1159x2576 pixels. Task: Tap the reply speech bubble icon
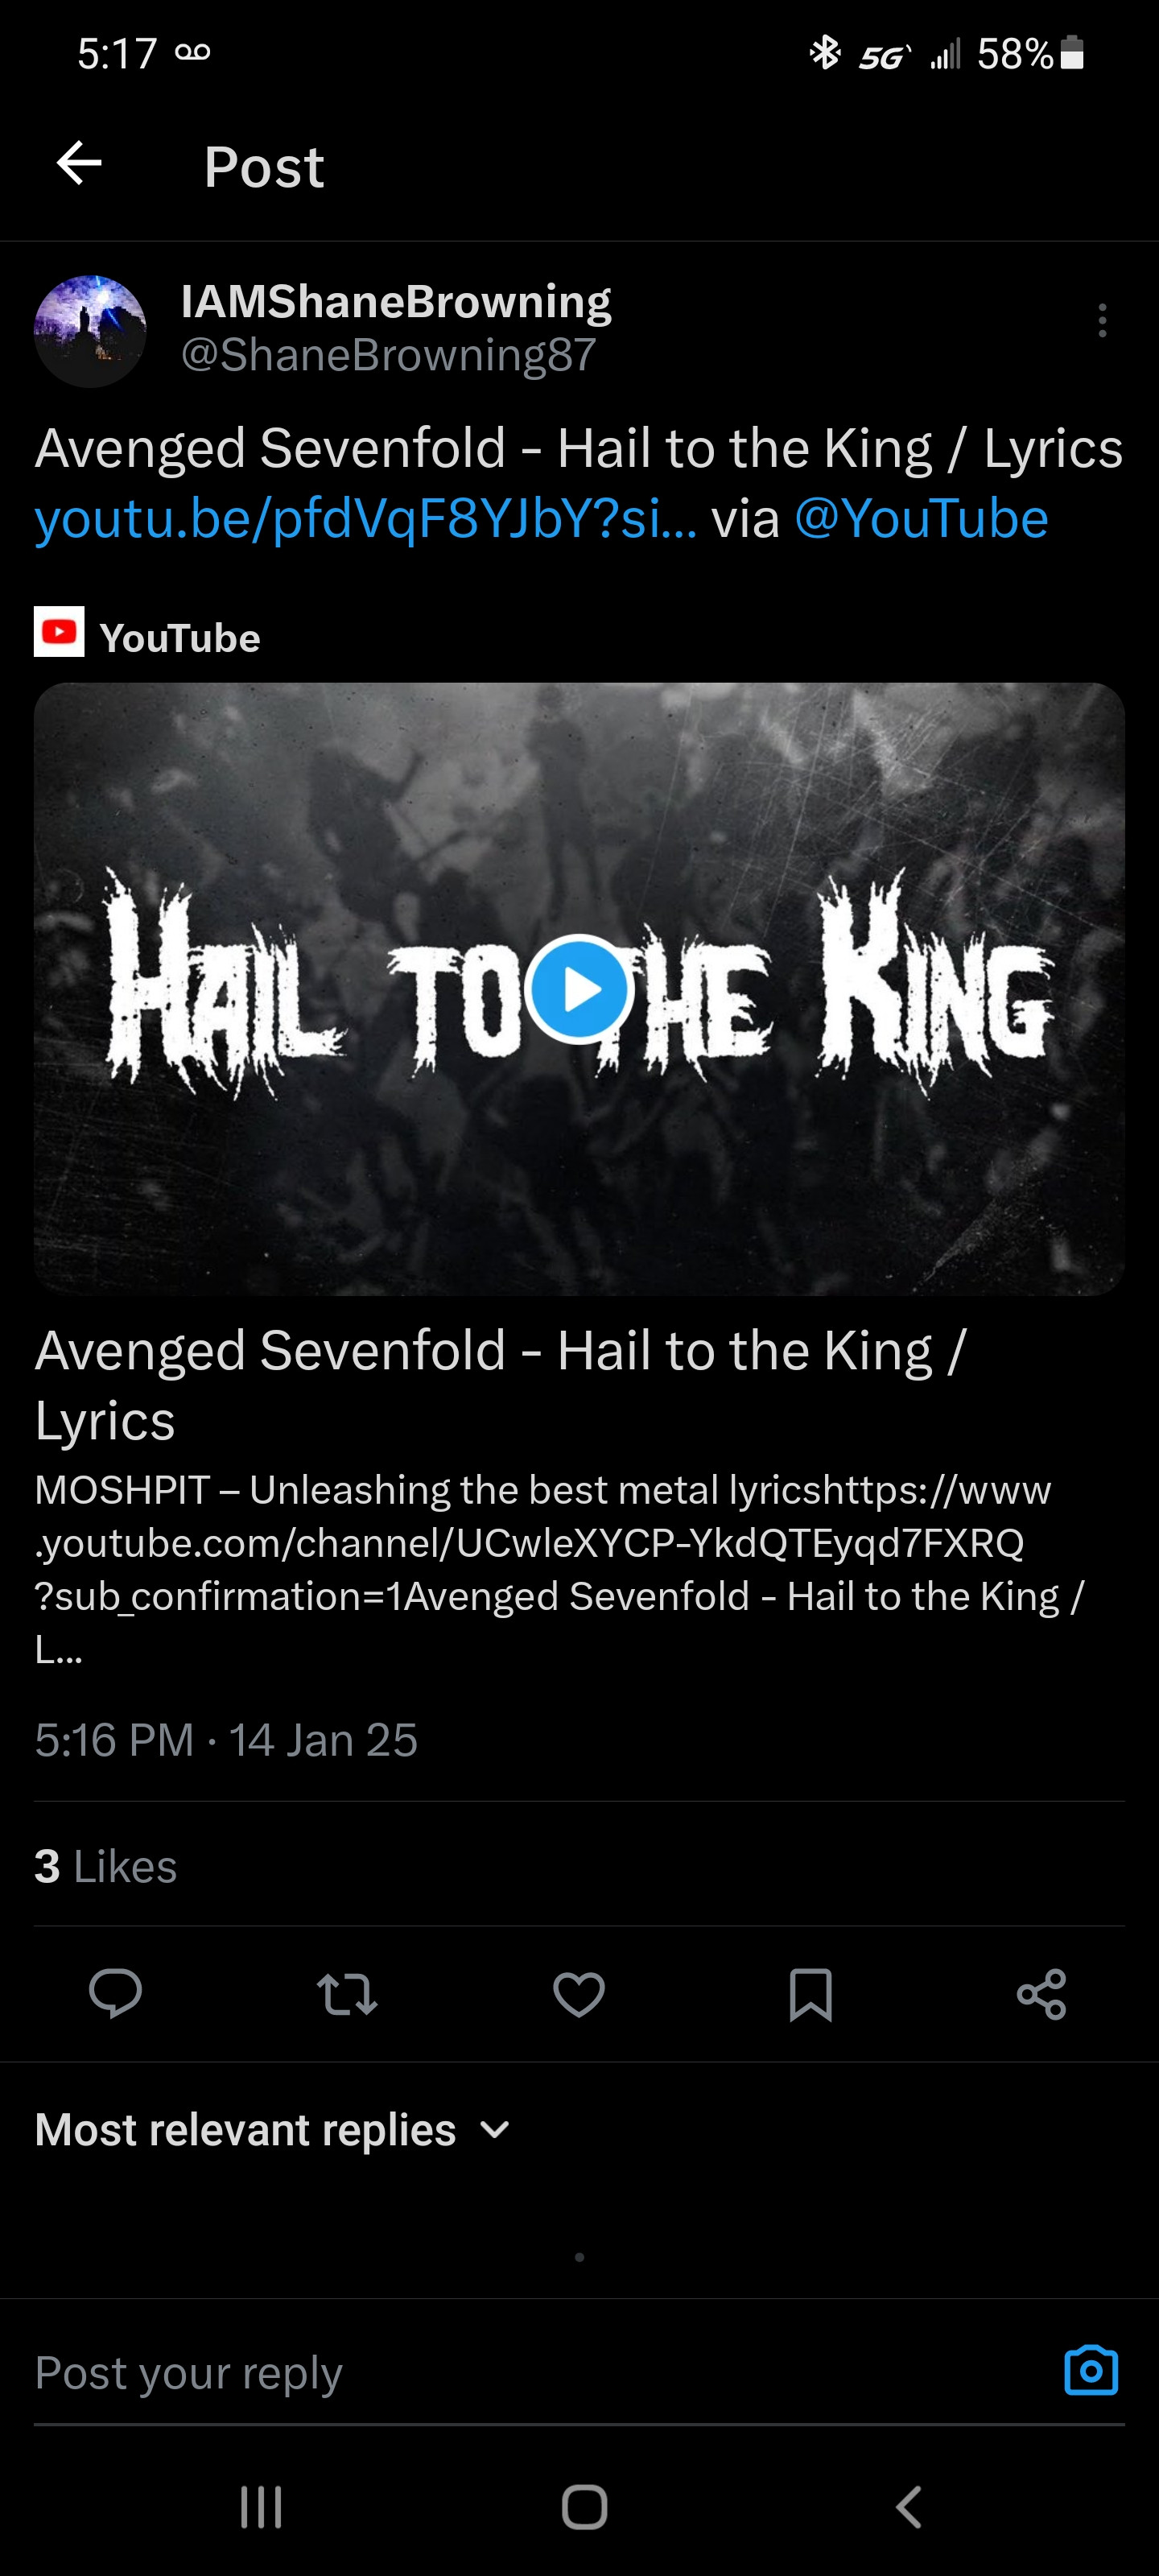coord(115,1994)
